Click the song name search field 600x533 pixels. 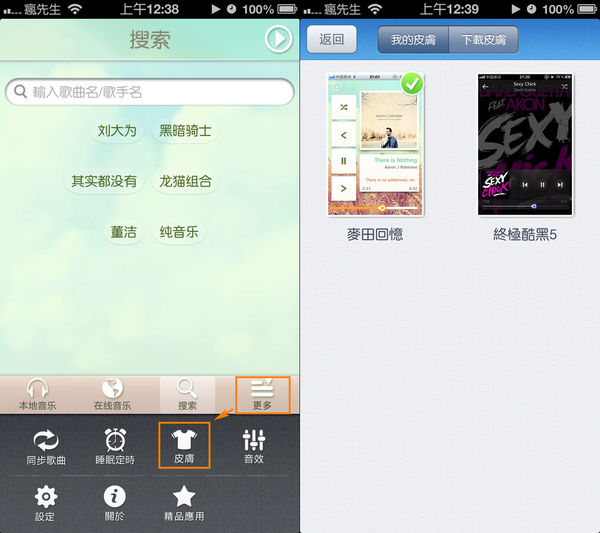150,92
